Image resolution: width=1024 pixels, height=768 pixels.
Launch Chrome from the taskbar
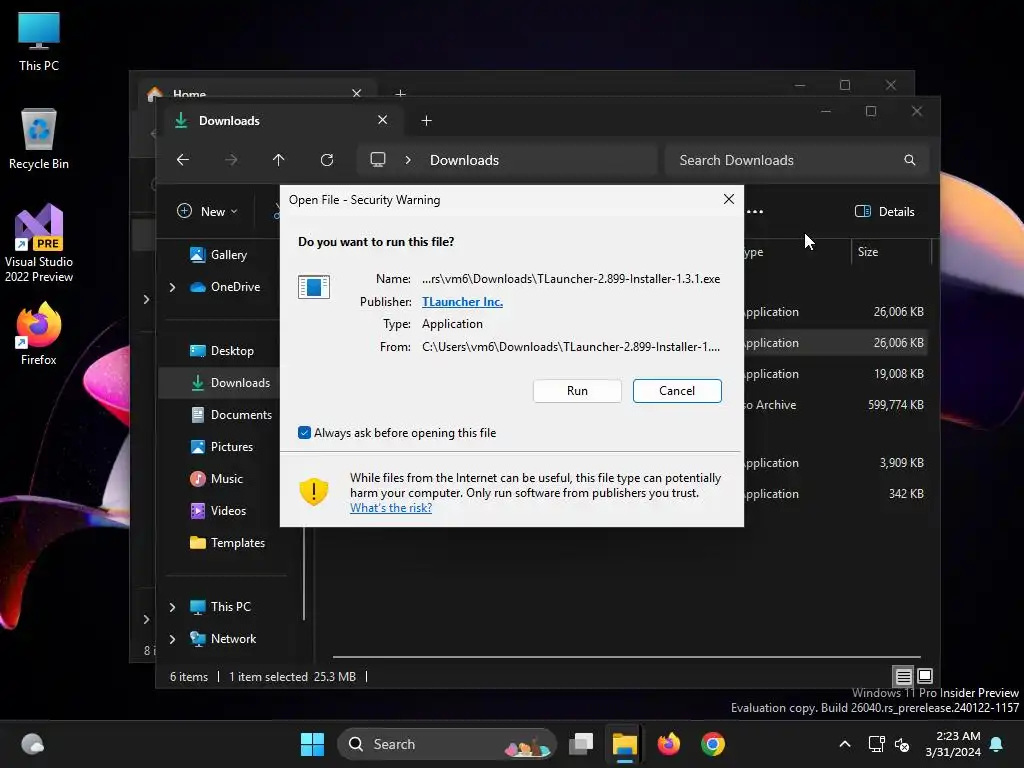click(712, 744)
